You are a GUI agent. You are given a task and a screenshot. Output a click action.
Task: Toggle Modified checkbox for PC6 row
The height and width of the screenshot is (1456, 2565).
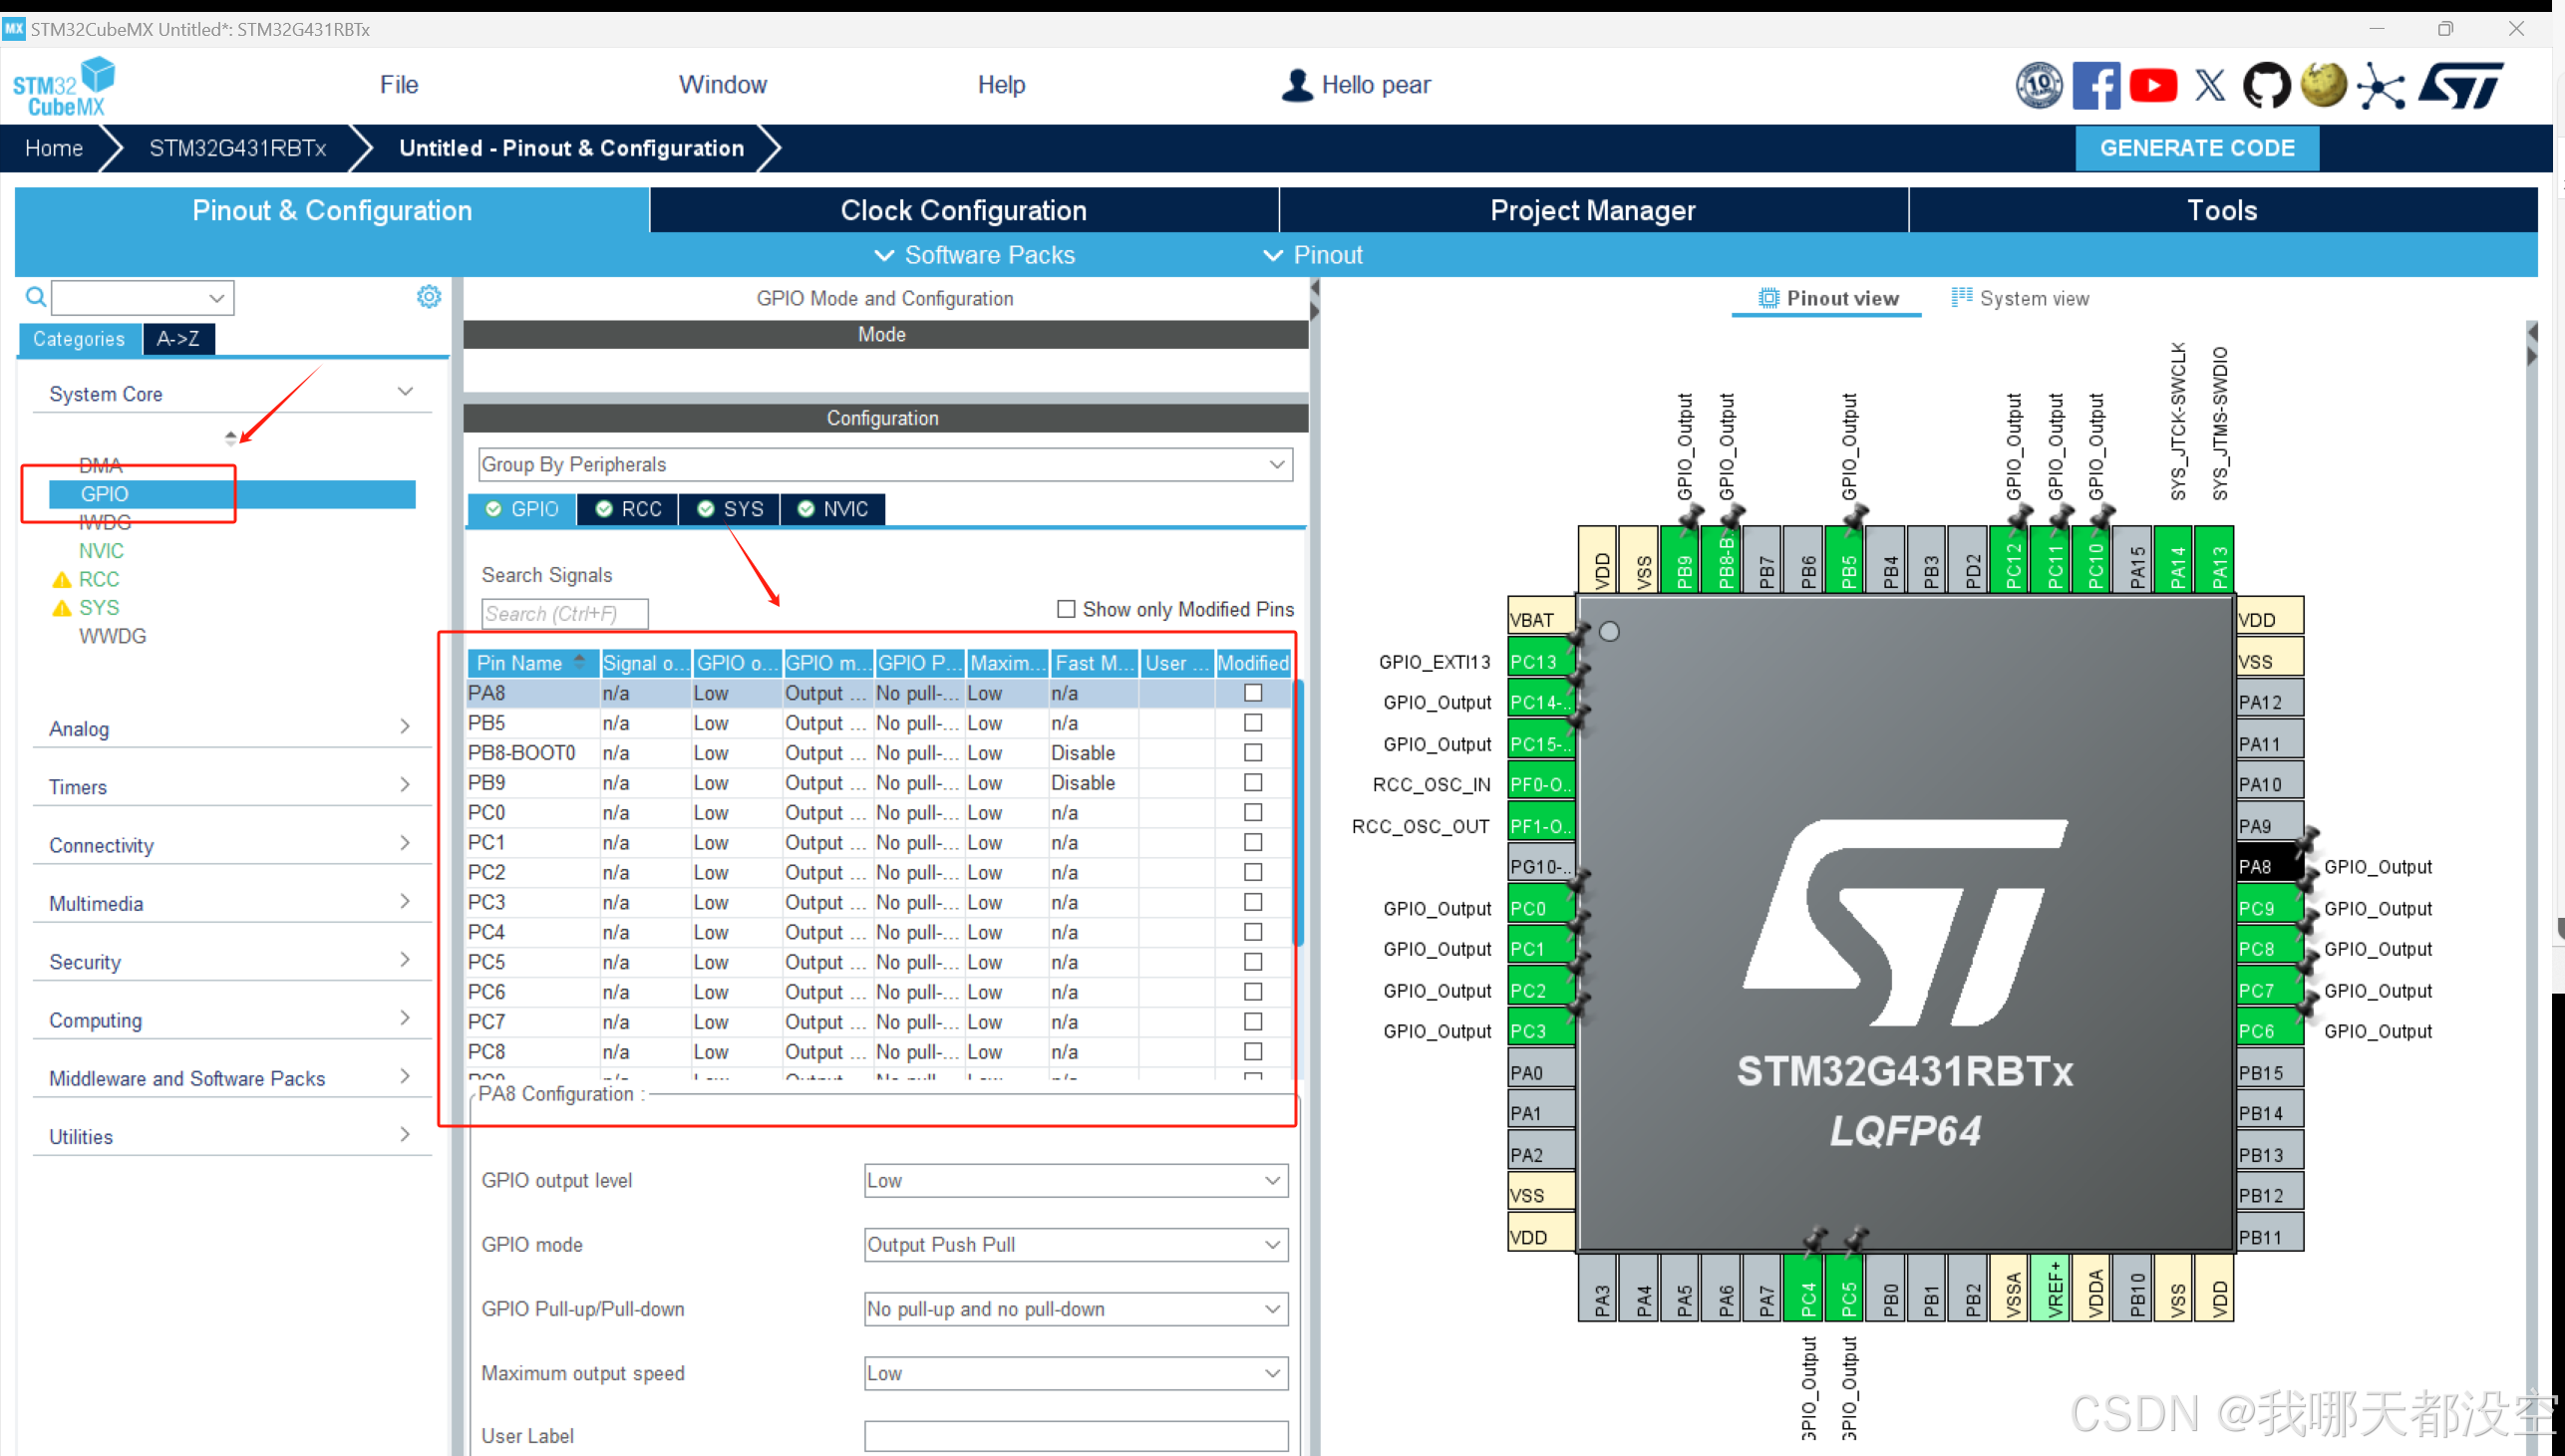pos(1253,992)
